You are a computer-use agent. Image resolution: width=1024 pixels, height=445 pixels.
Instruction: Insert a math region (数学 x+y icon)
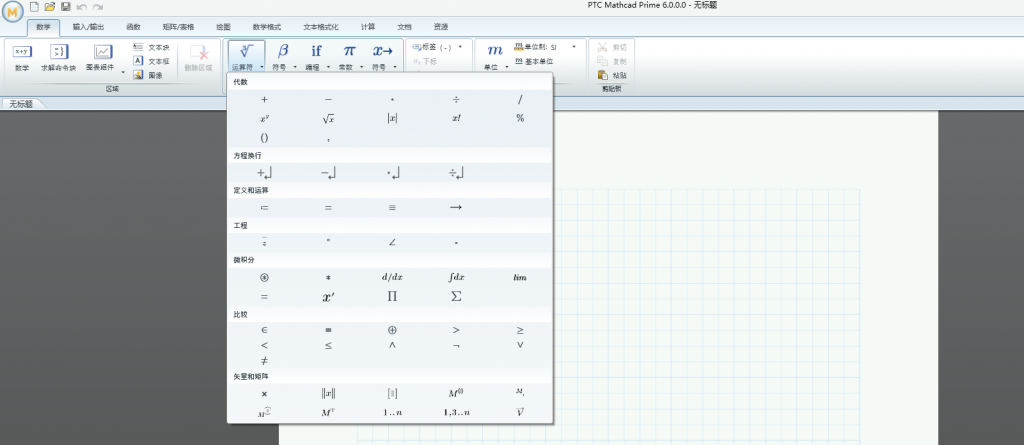point(22,58)
